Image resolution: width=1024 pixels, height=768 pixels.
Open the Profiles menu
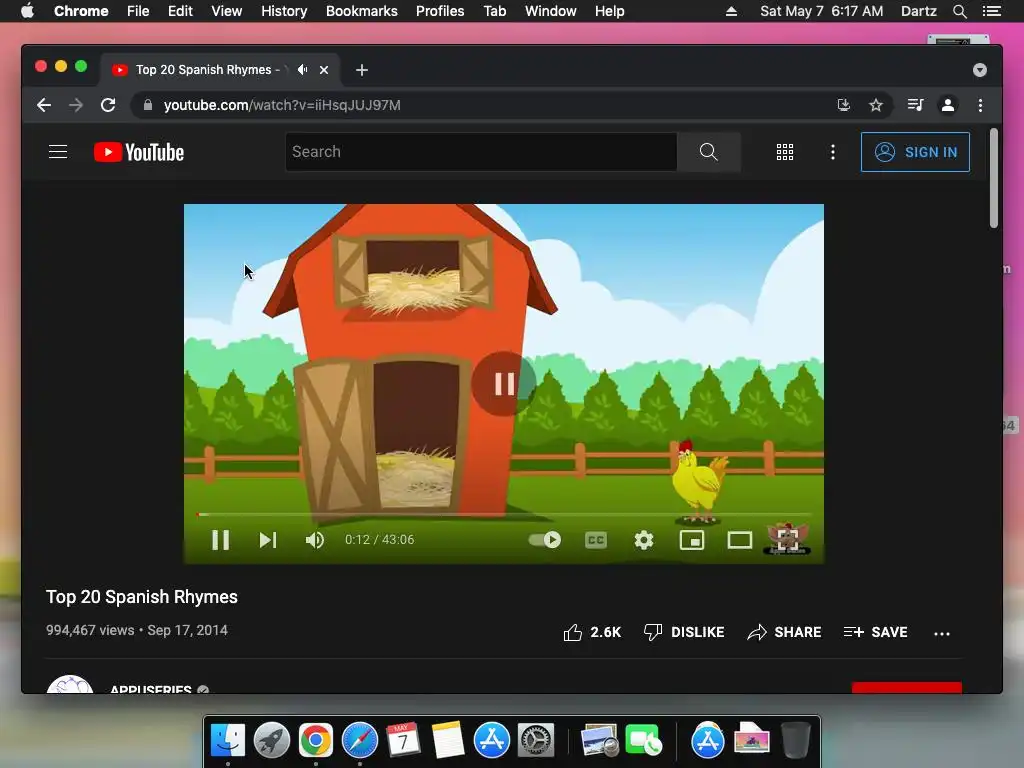(x=440, y=11)
